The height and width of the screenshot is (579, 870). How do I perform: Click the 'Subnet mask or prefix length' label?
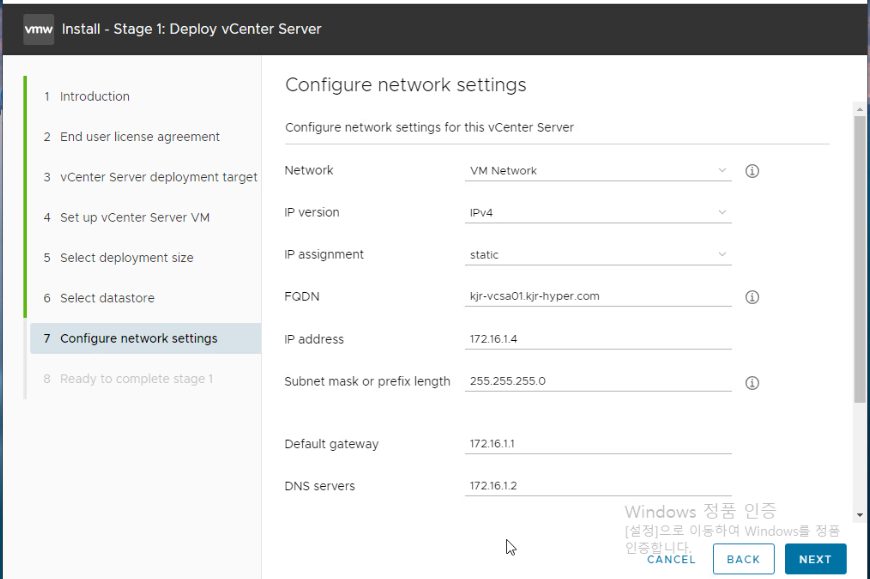pos(367,382)
